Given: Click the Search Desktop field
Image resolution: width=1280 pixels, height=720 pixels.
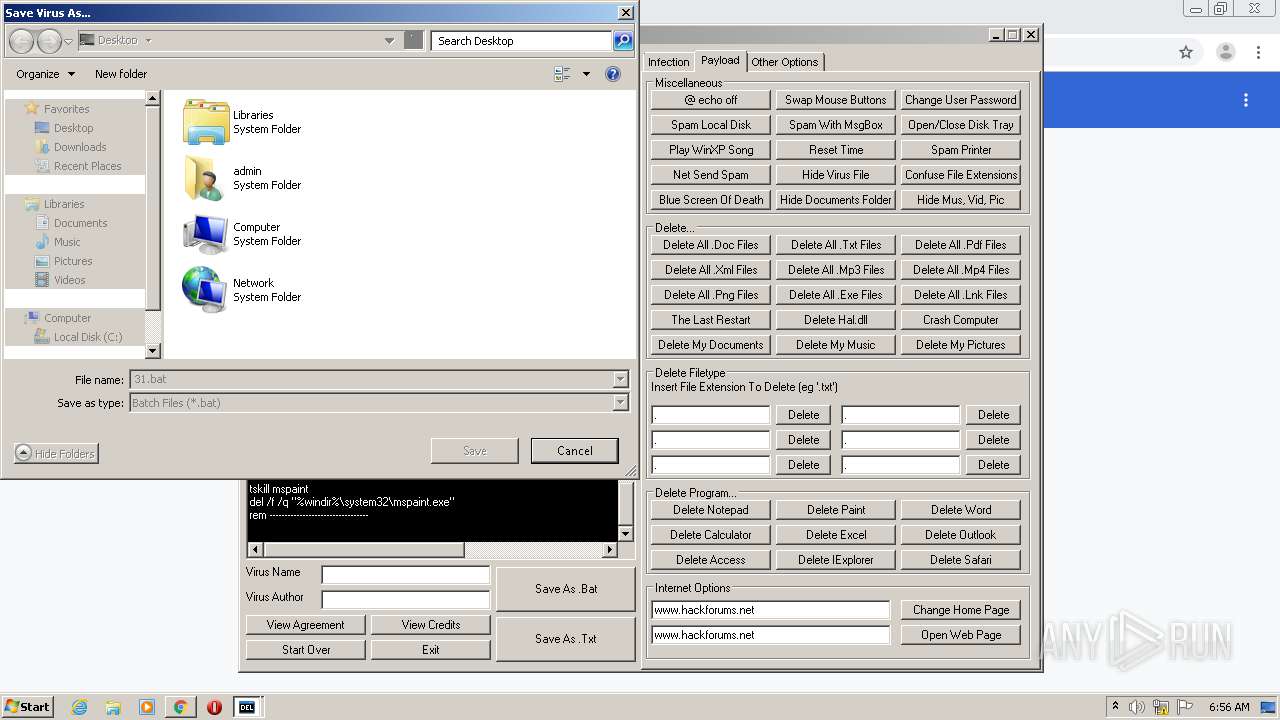Looking at the screenshot, I should [x=522, y=41].
